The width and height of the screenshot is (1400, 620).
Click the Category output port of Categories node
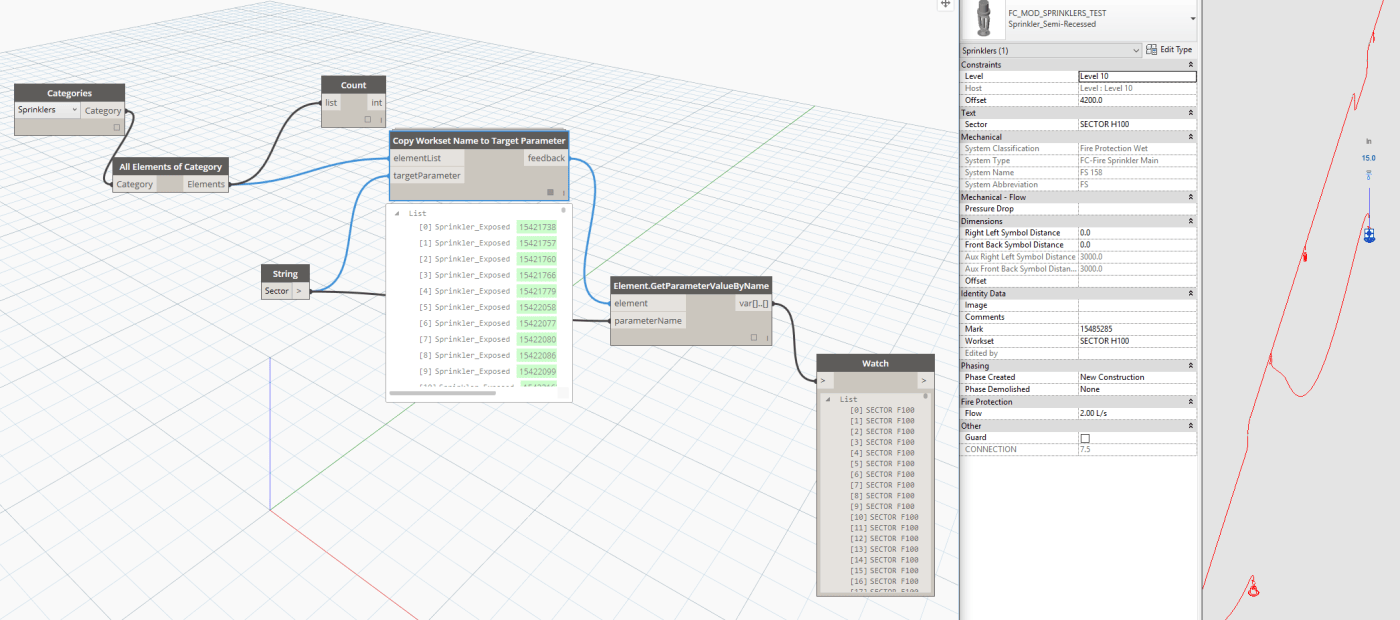pos(103,110)
